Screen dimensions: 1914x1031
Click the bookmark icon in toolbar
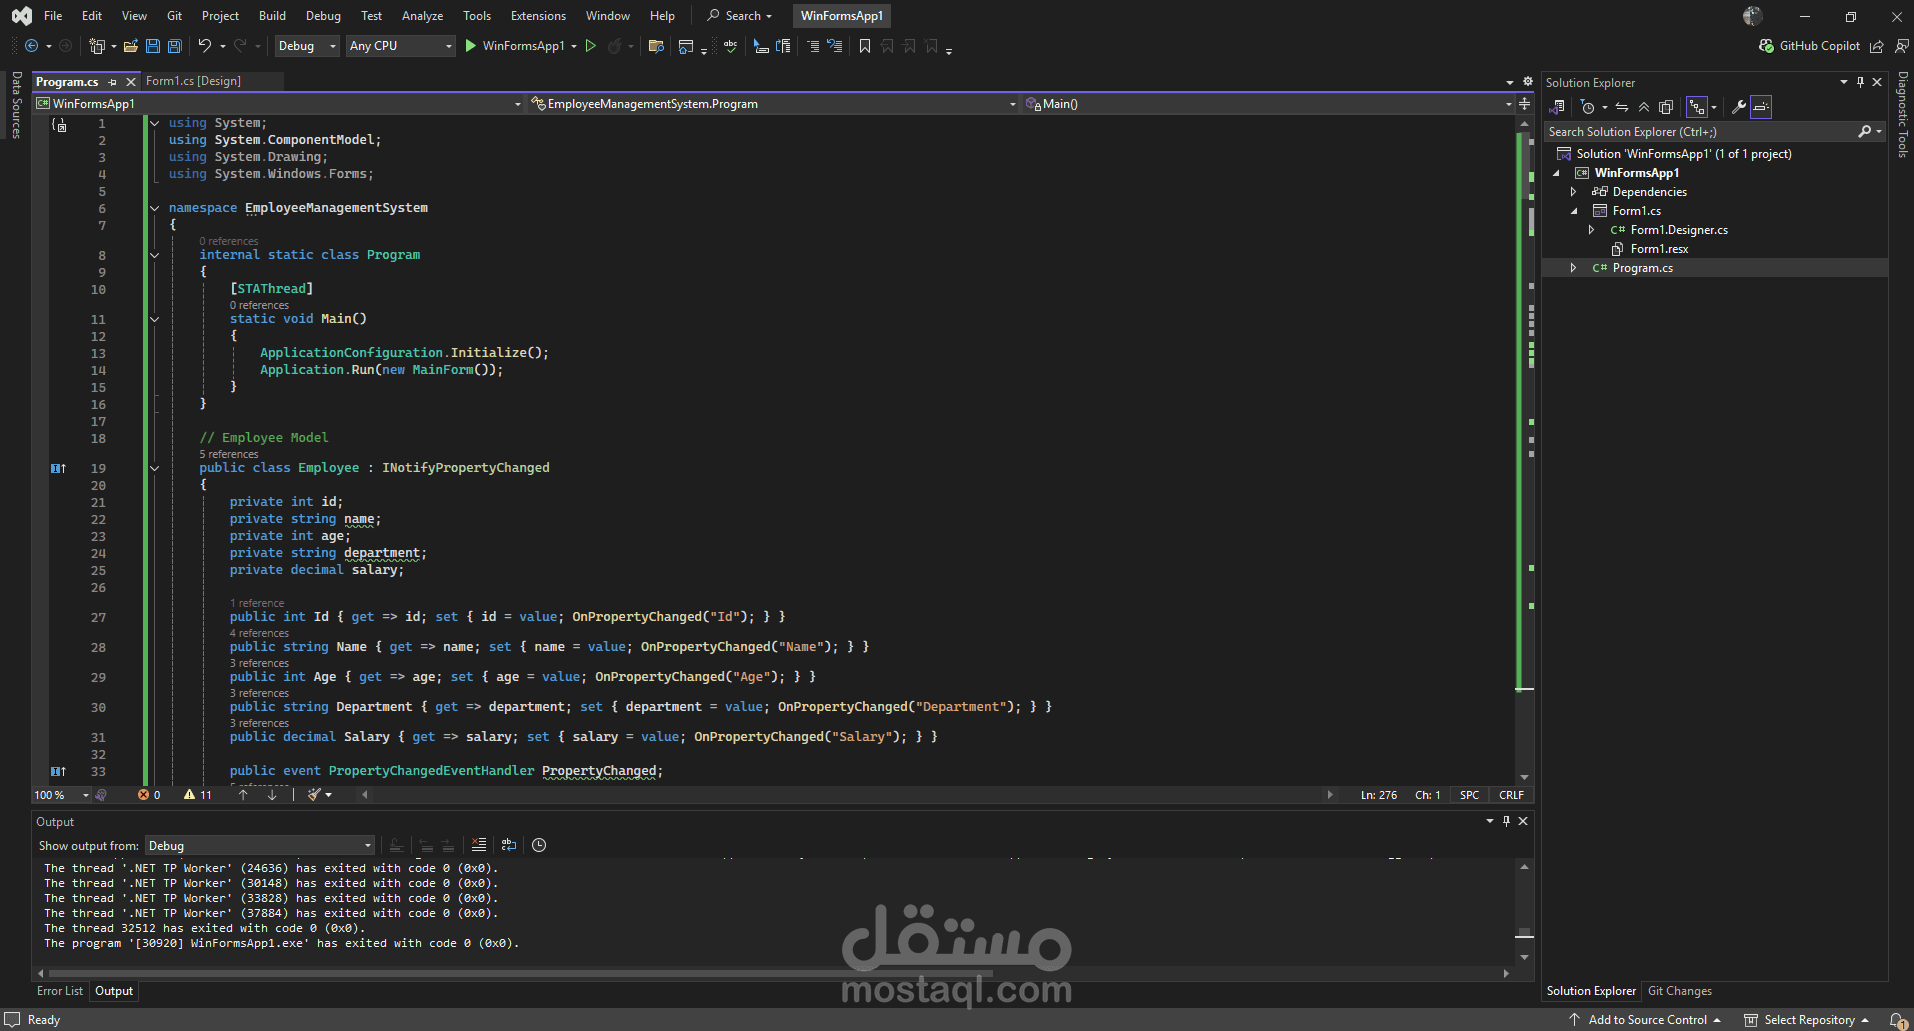coord(865,46)
